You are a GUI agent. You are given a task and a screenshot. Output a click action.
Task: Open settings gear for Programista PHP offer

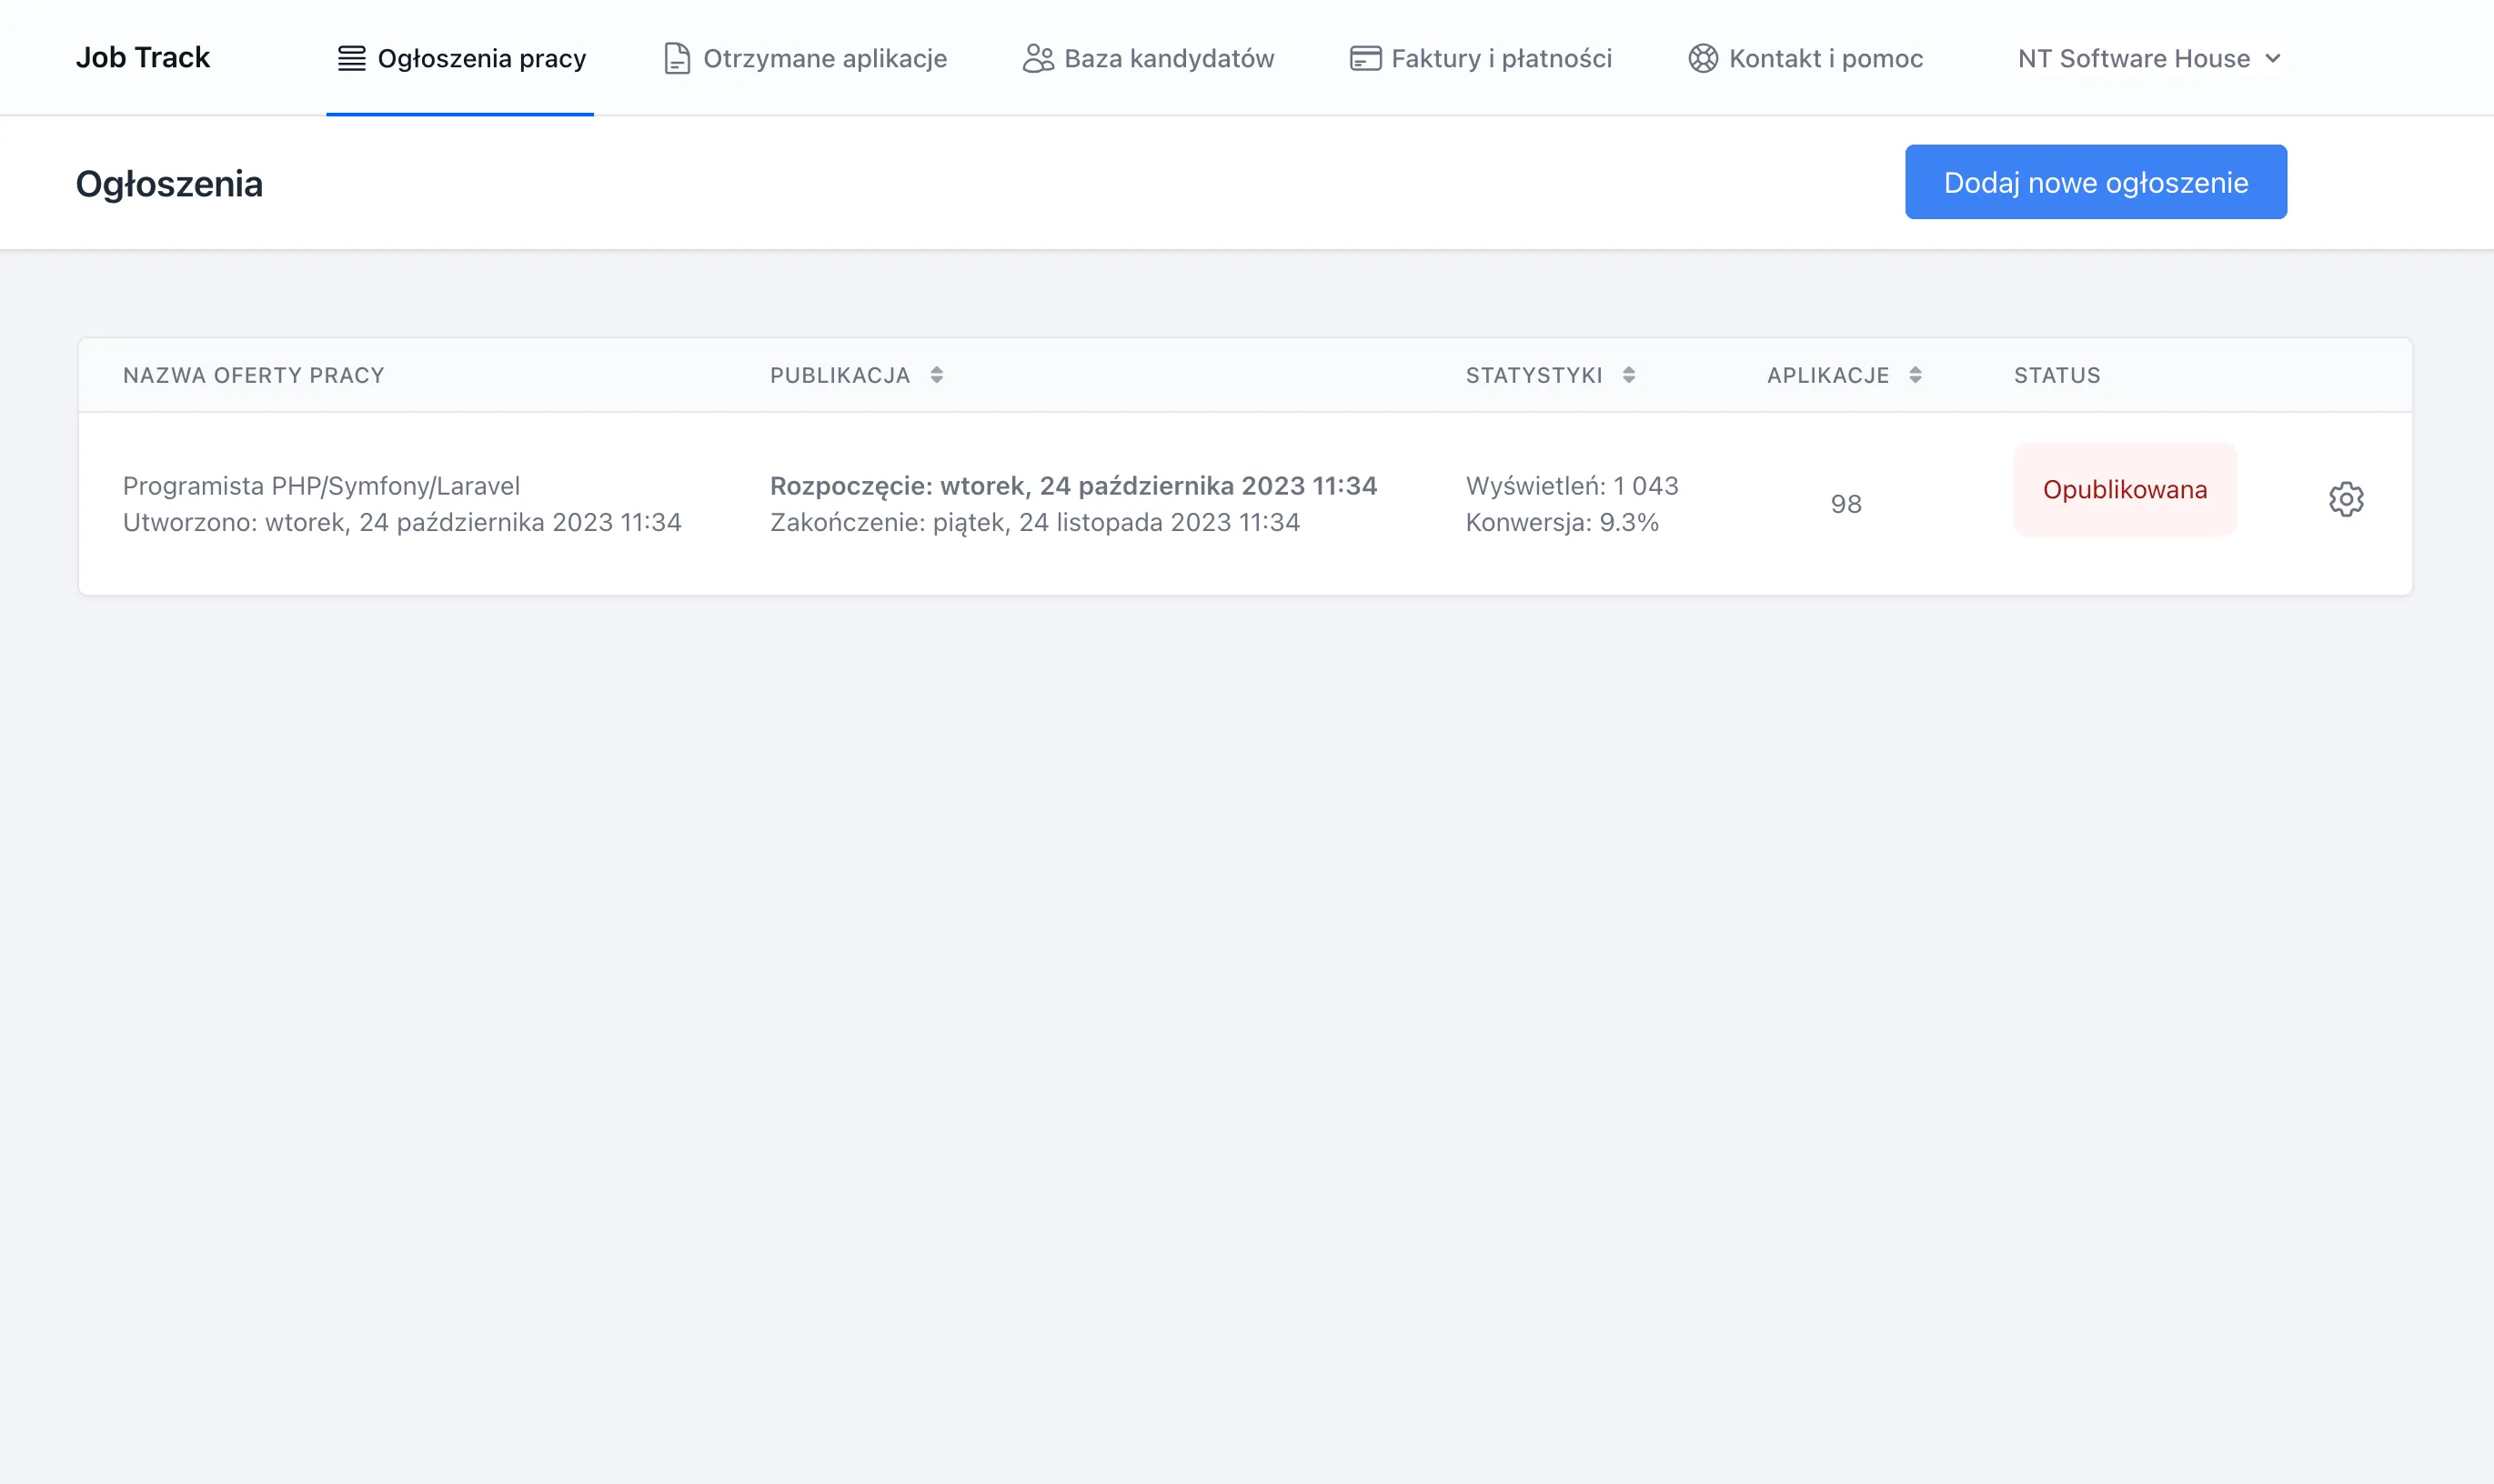[2346, 499]
